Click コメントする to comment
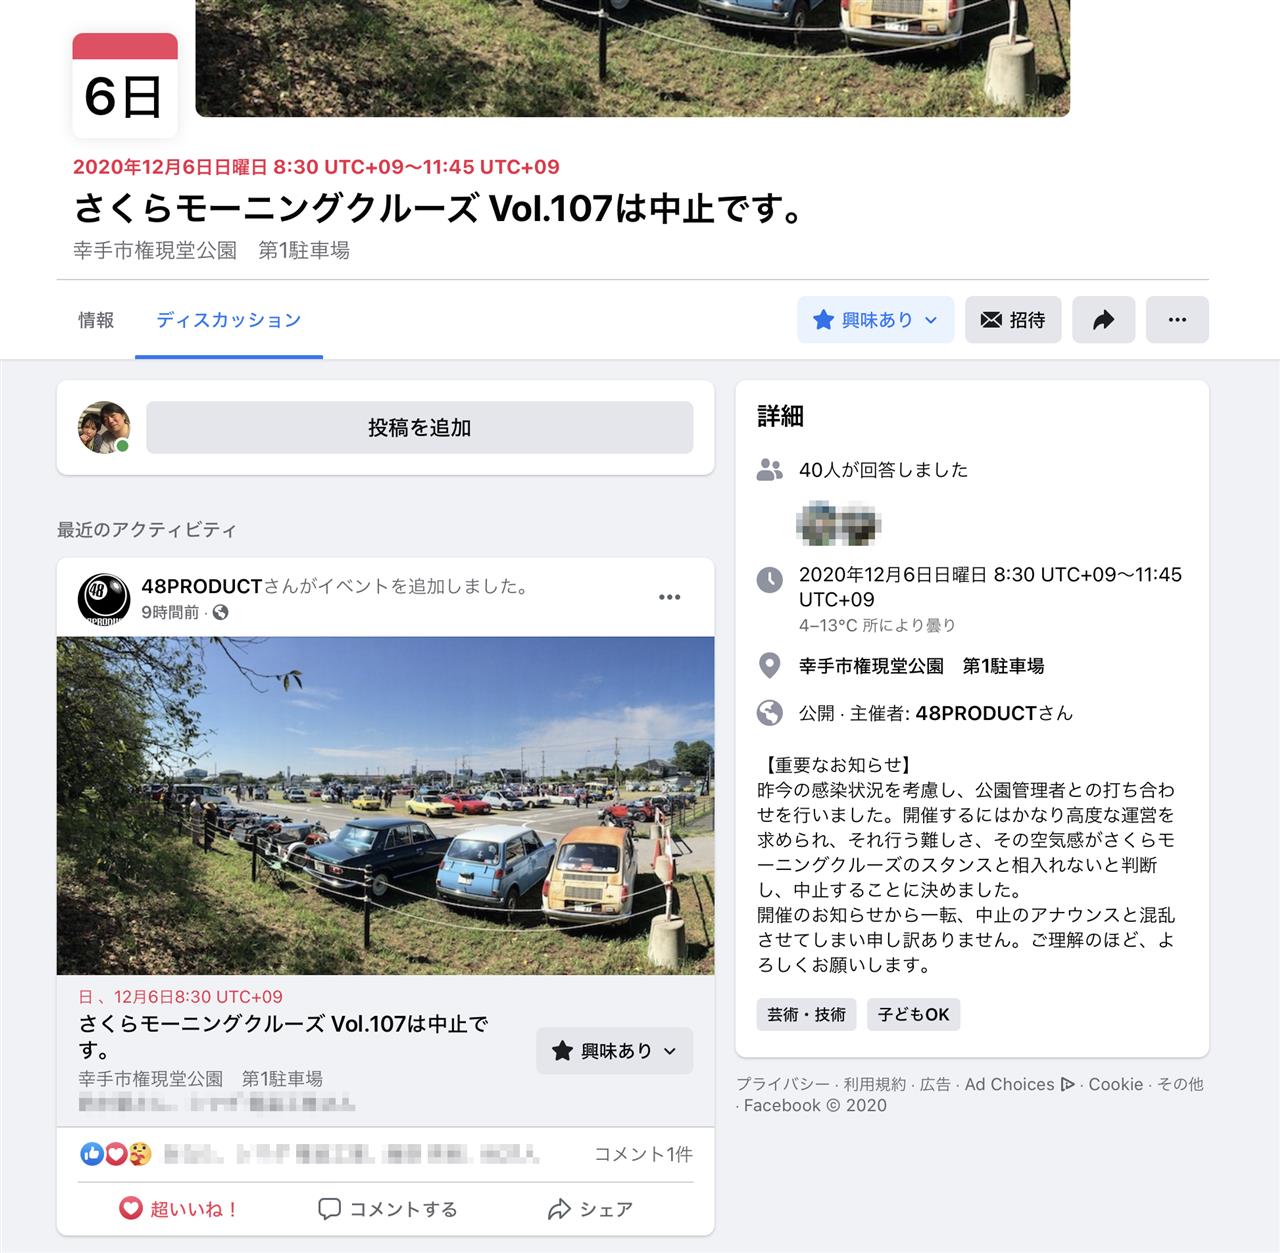This screenshot has height=1253, width=1280. 387,1209
